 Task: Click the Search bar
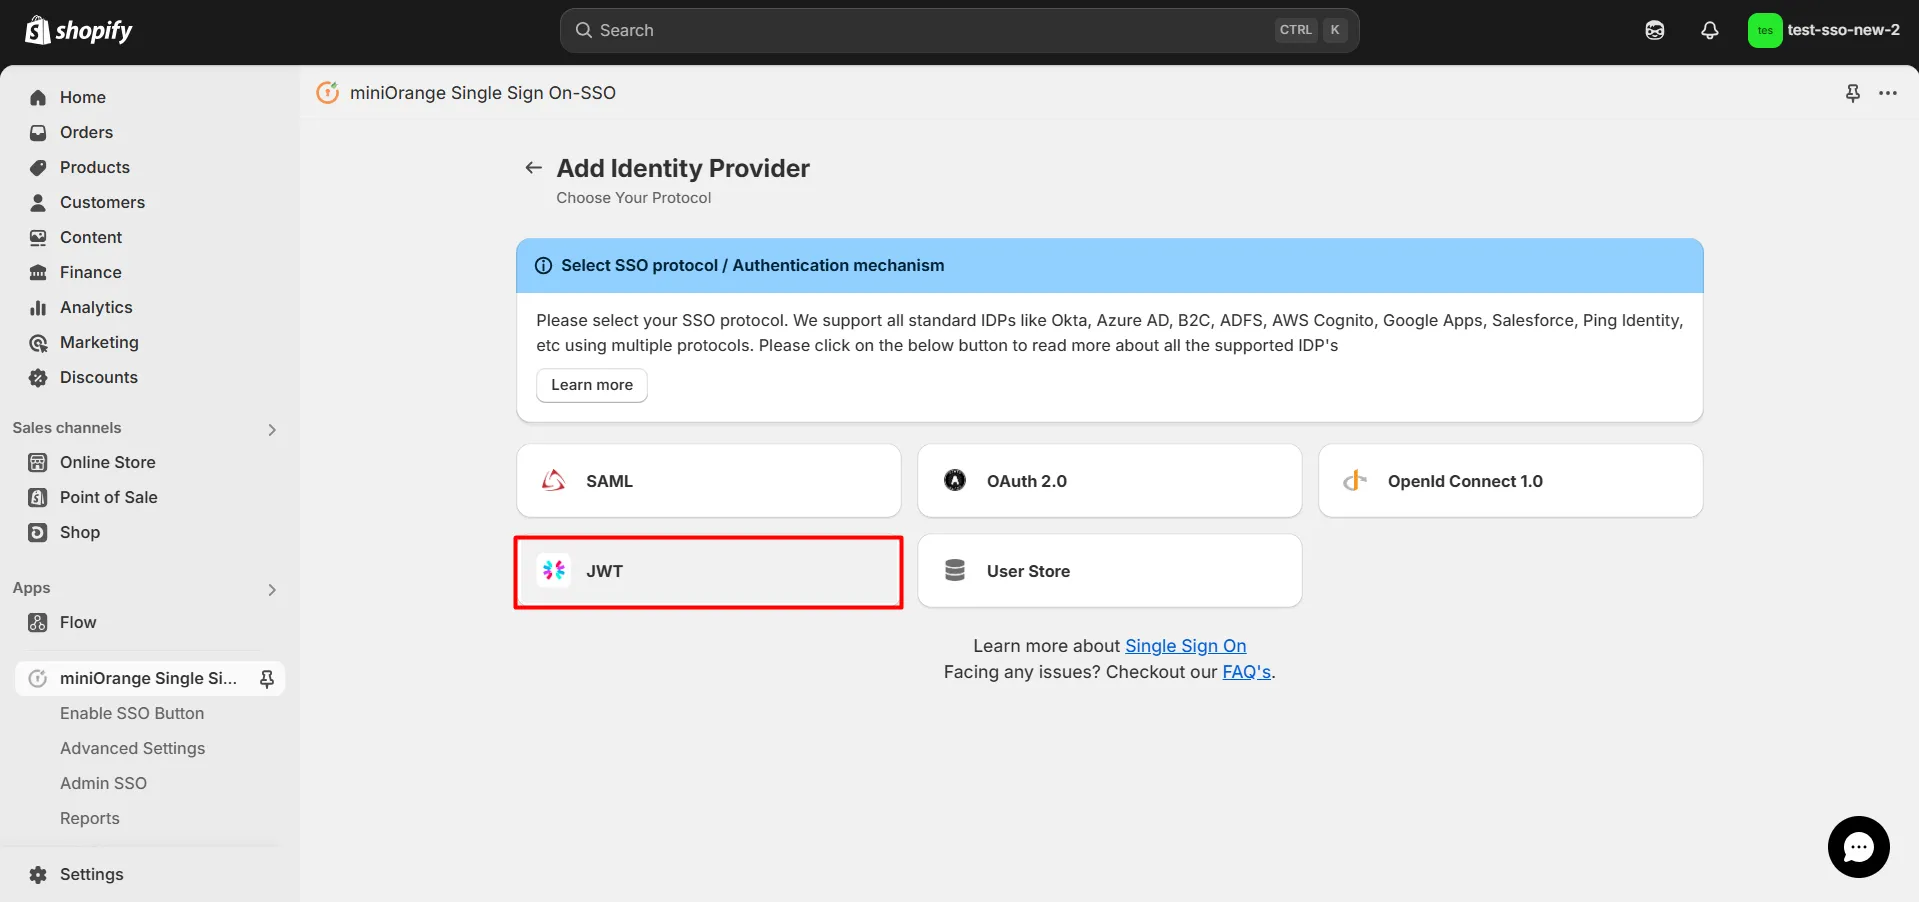point(959,30)
